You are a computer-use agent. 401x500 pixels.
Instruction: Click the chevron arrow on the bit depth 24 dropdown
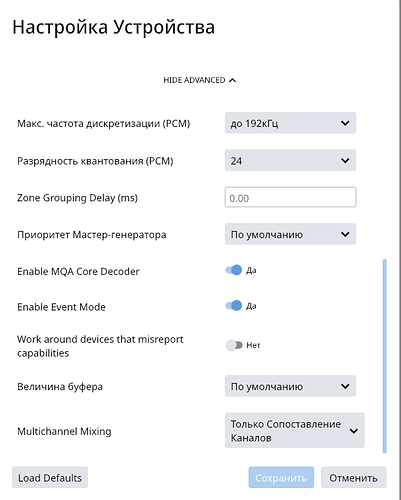pos(345,161)
